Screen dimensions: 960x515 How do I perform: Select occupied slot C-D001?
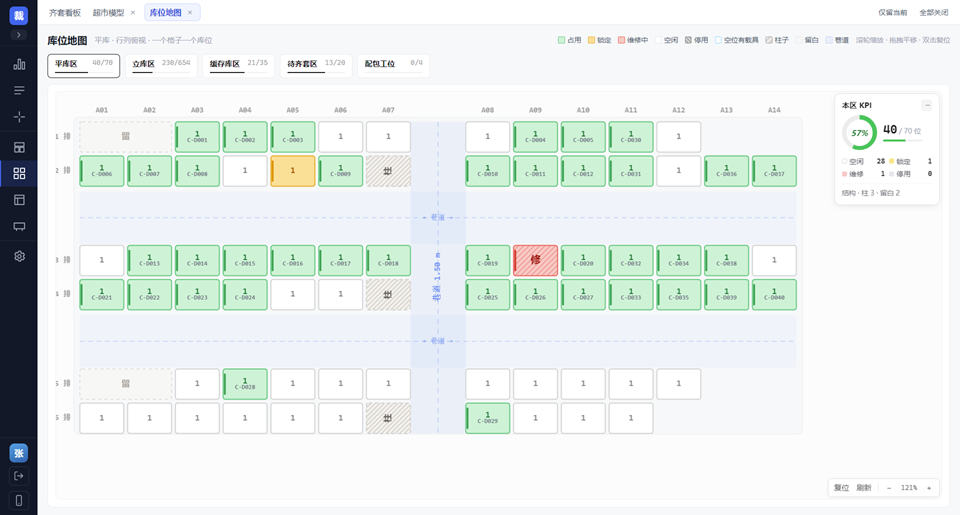pyautogui.click(x=197, y=137)
